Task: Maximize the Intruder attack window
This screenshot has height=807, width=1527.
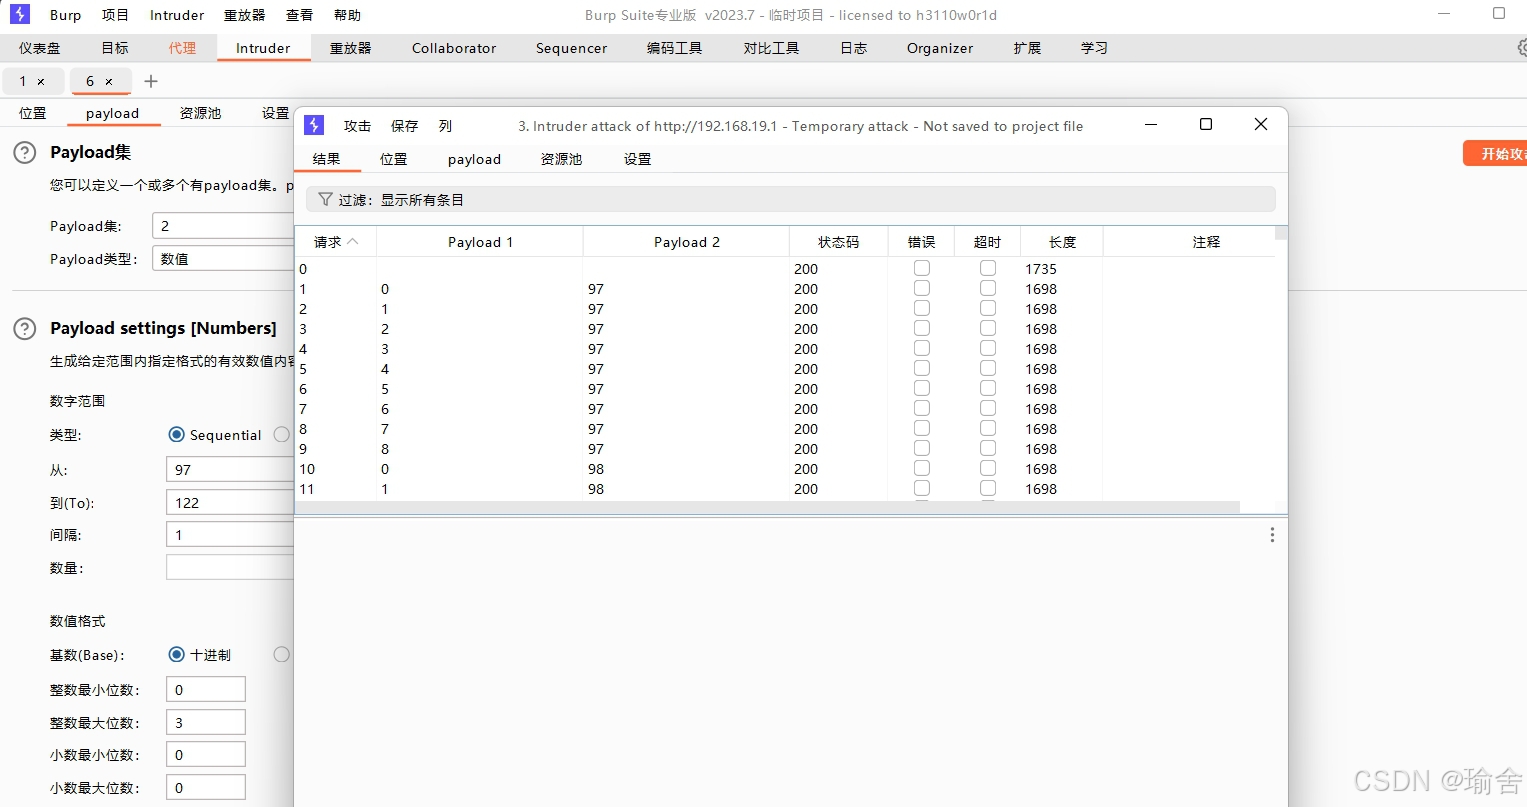Action: click(x=1206, y=124)
